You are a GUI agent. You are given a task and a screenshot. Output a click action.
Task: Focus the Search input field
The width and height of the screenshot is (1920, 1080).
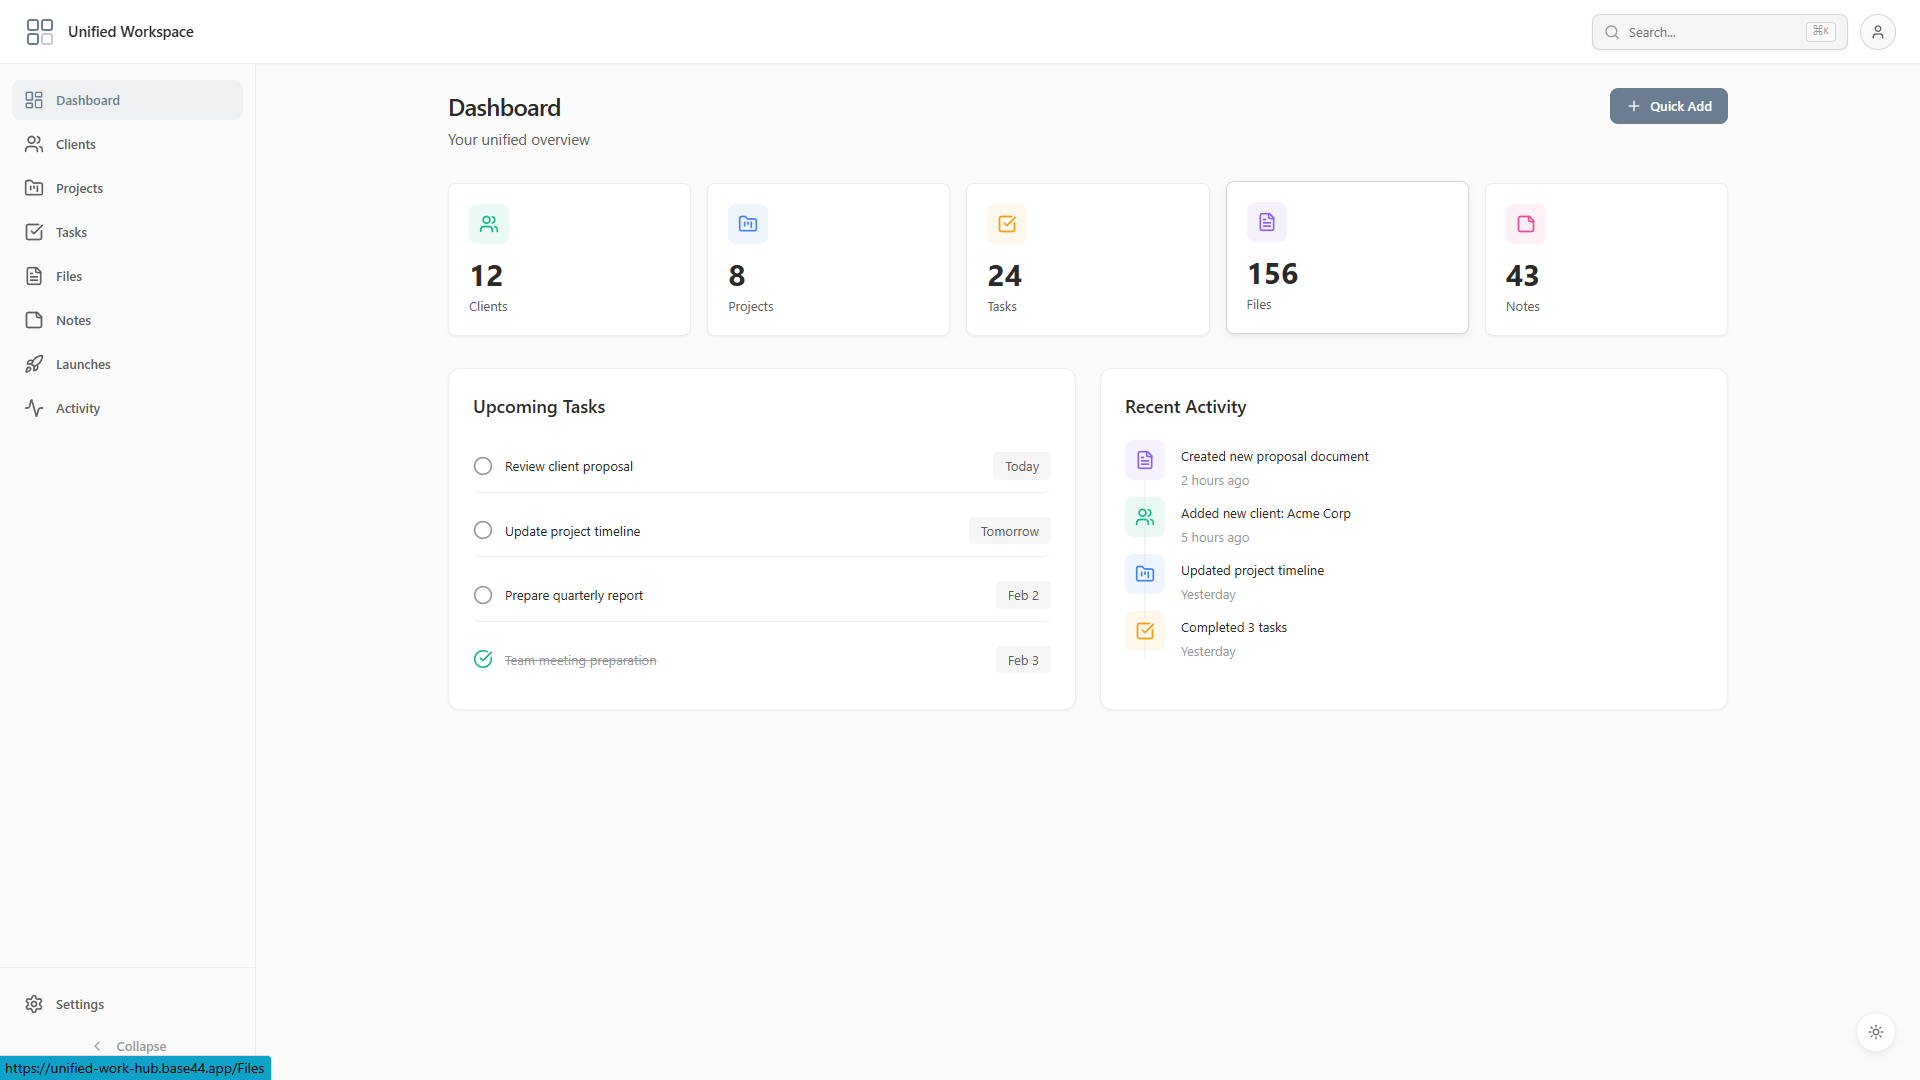tap(1719, 32)
